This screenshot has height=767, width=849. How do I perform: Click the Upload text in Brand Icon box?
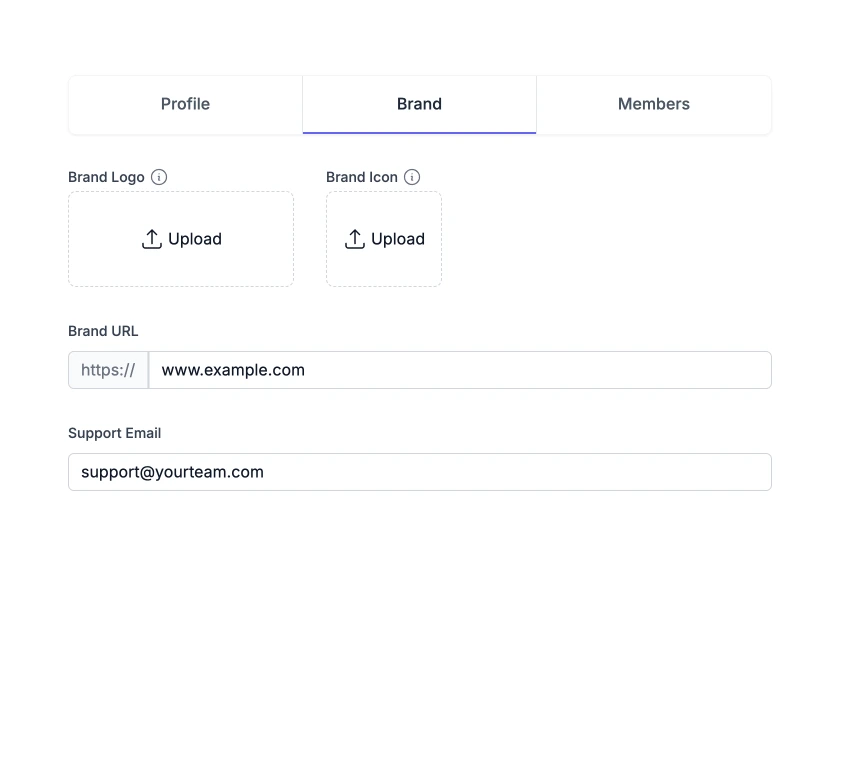[398, 239]
